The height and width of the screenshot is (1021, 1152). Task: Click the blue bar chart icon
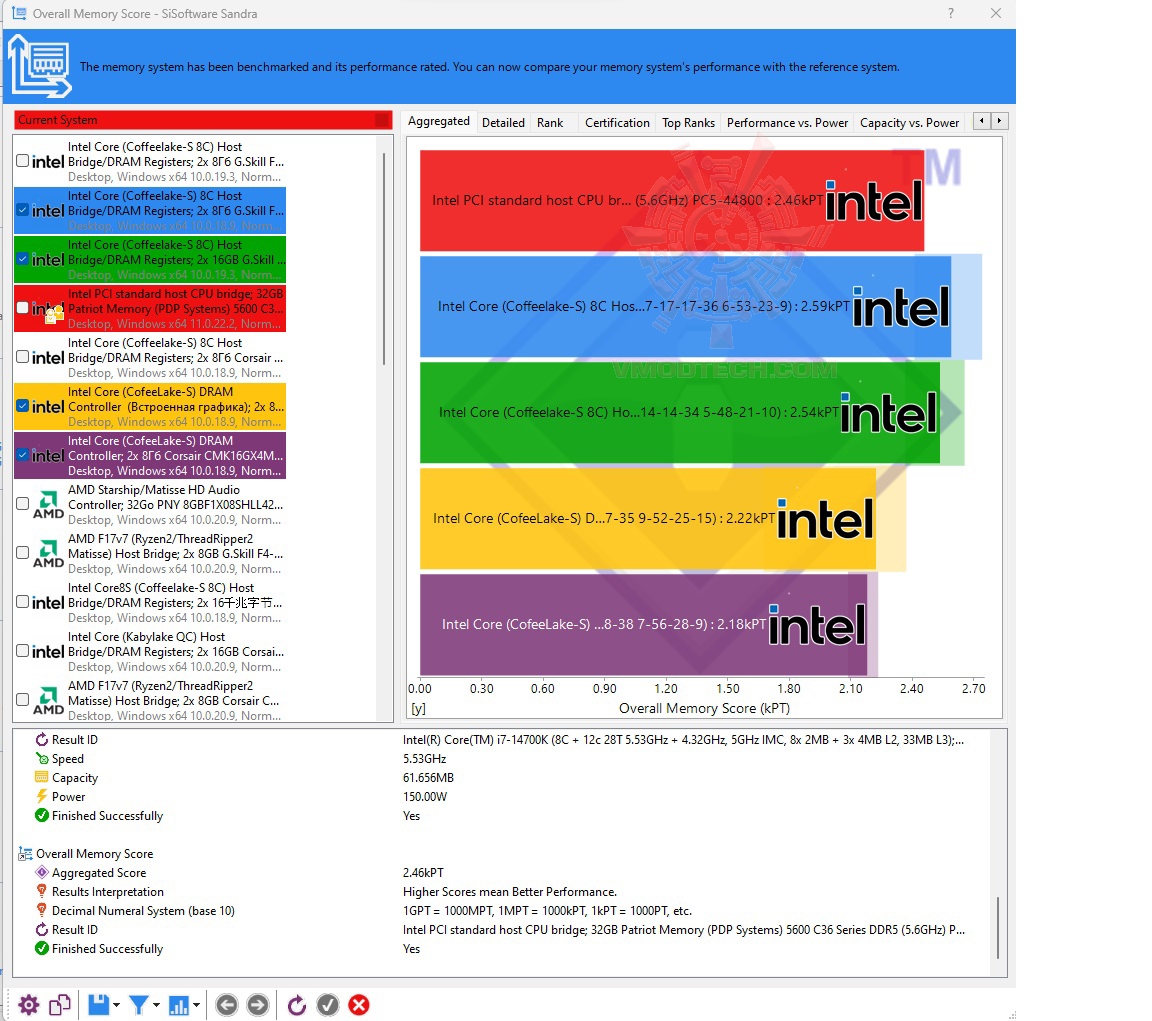pos(179,1006)
